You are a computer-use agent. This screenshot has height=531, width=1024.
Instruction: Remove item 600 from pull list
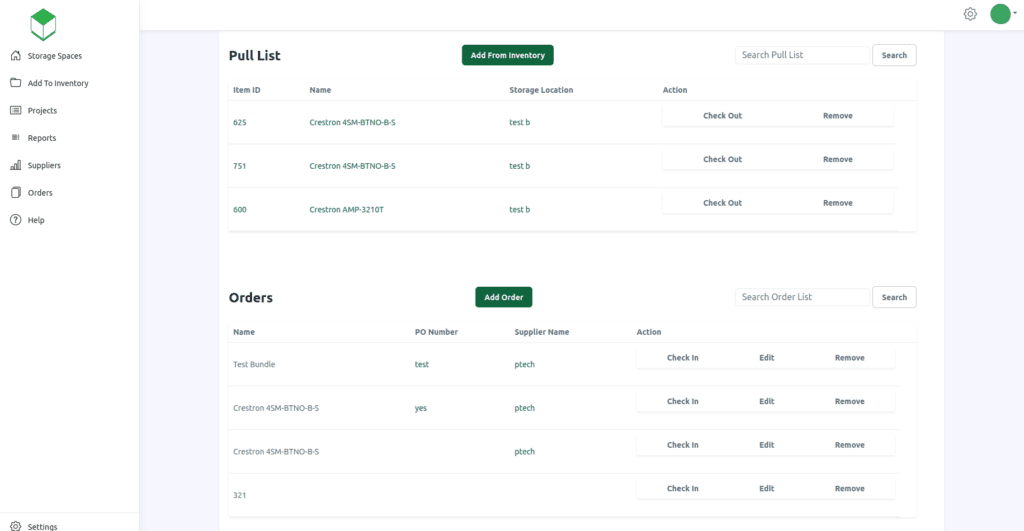838,203
